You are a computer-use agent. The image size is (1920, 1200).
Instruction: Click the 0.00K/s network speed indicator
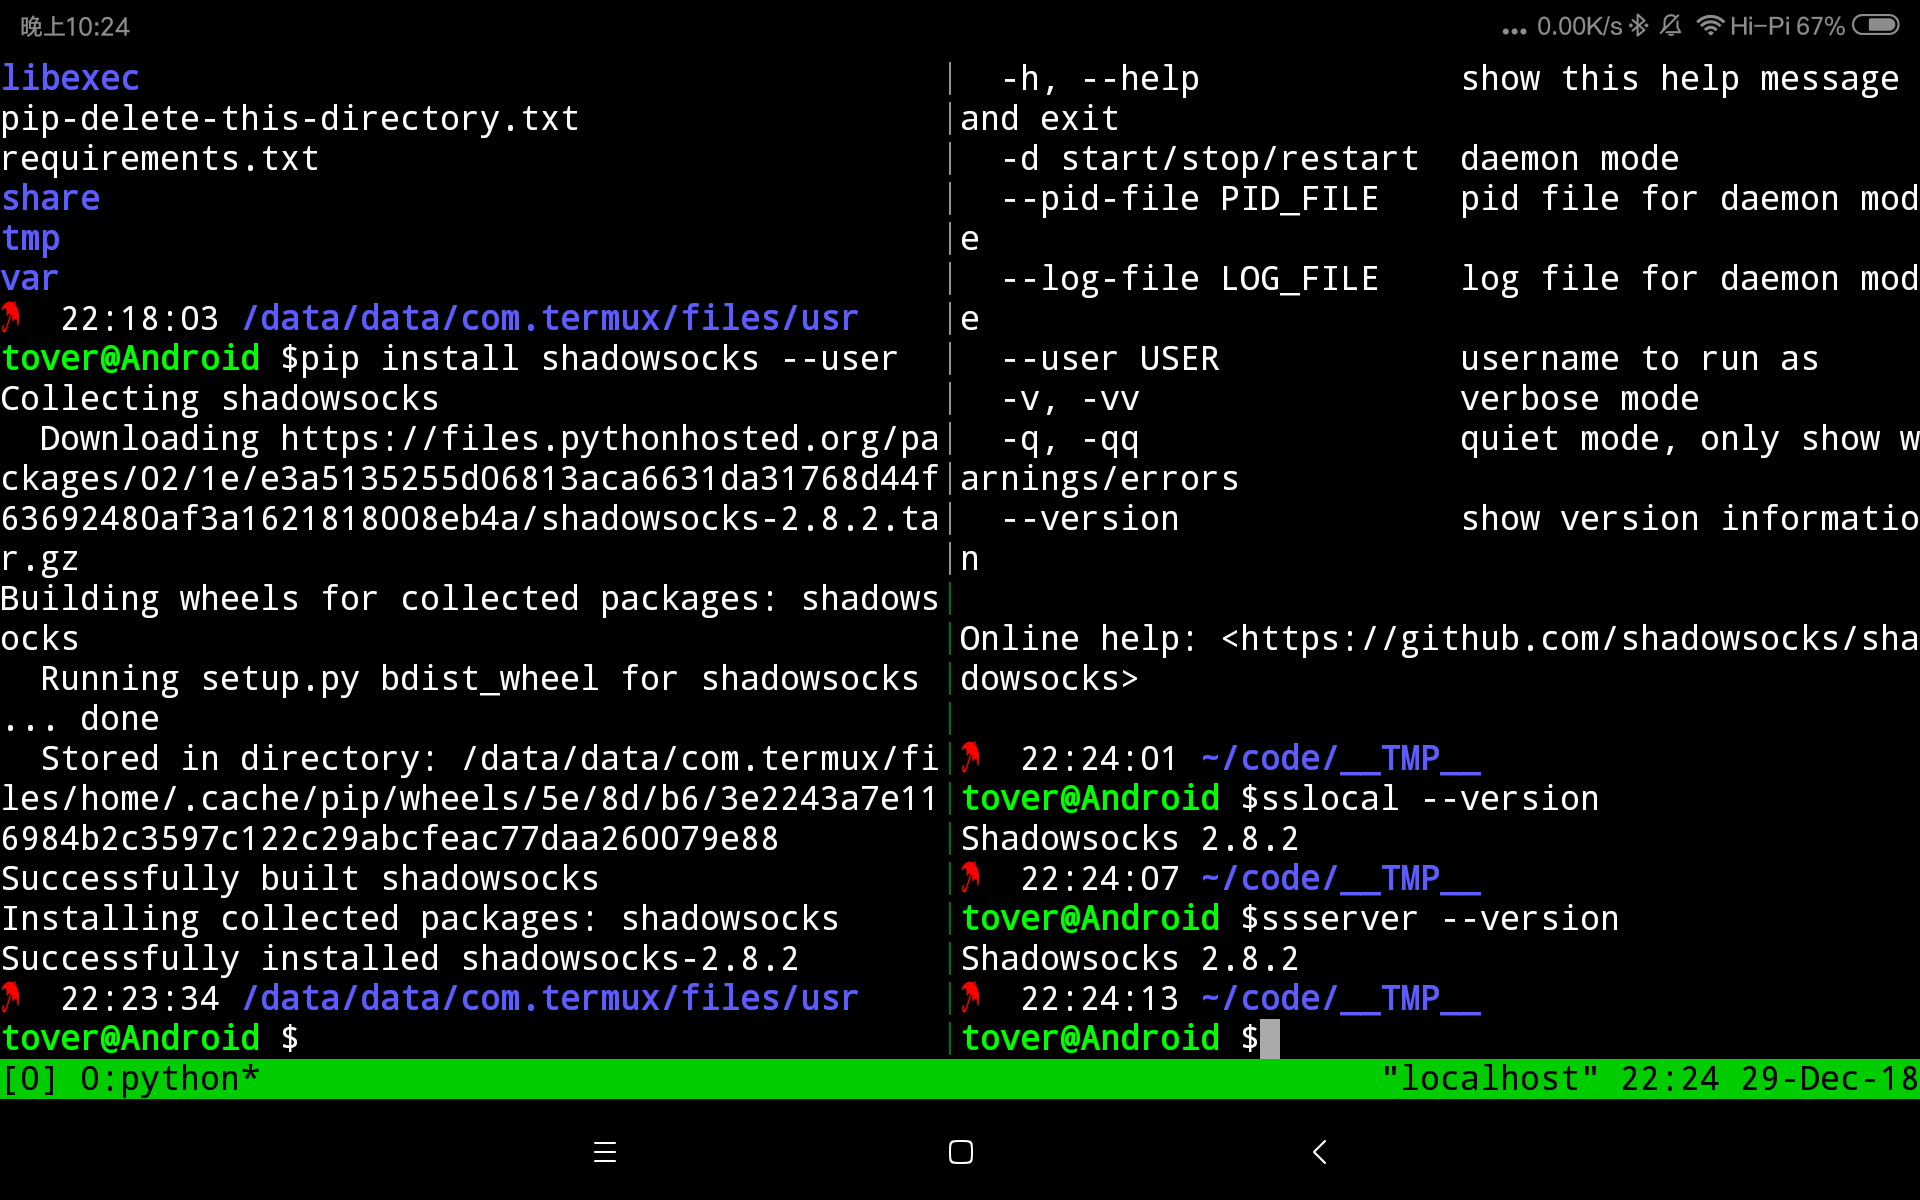pos(1579,26)
